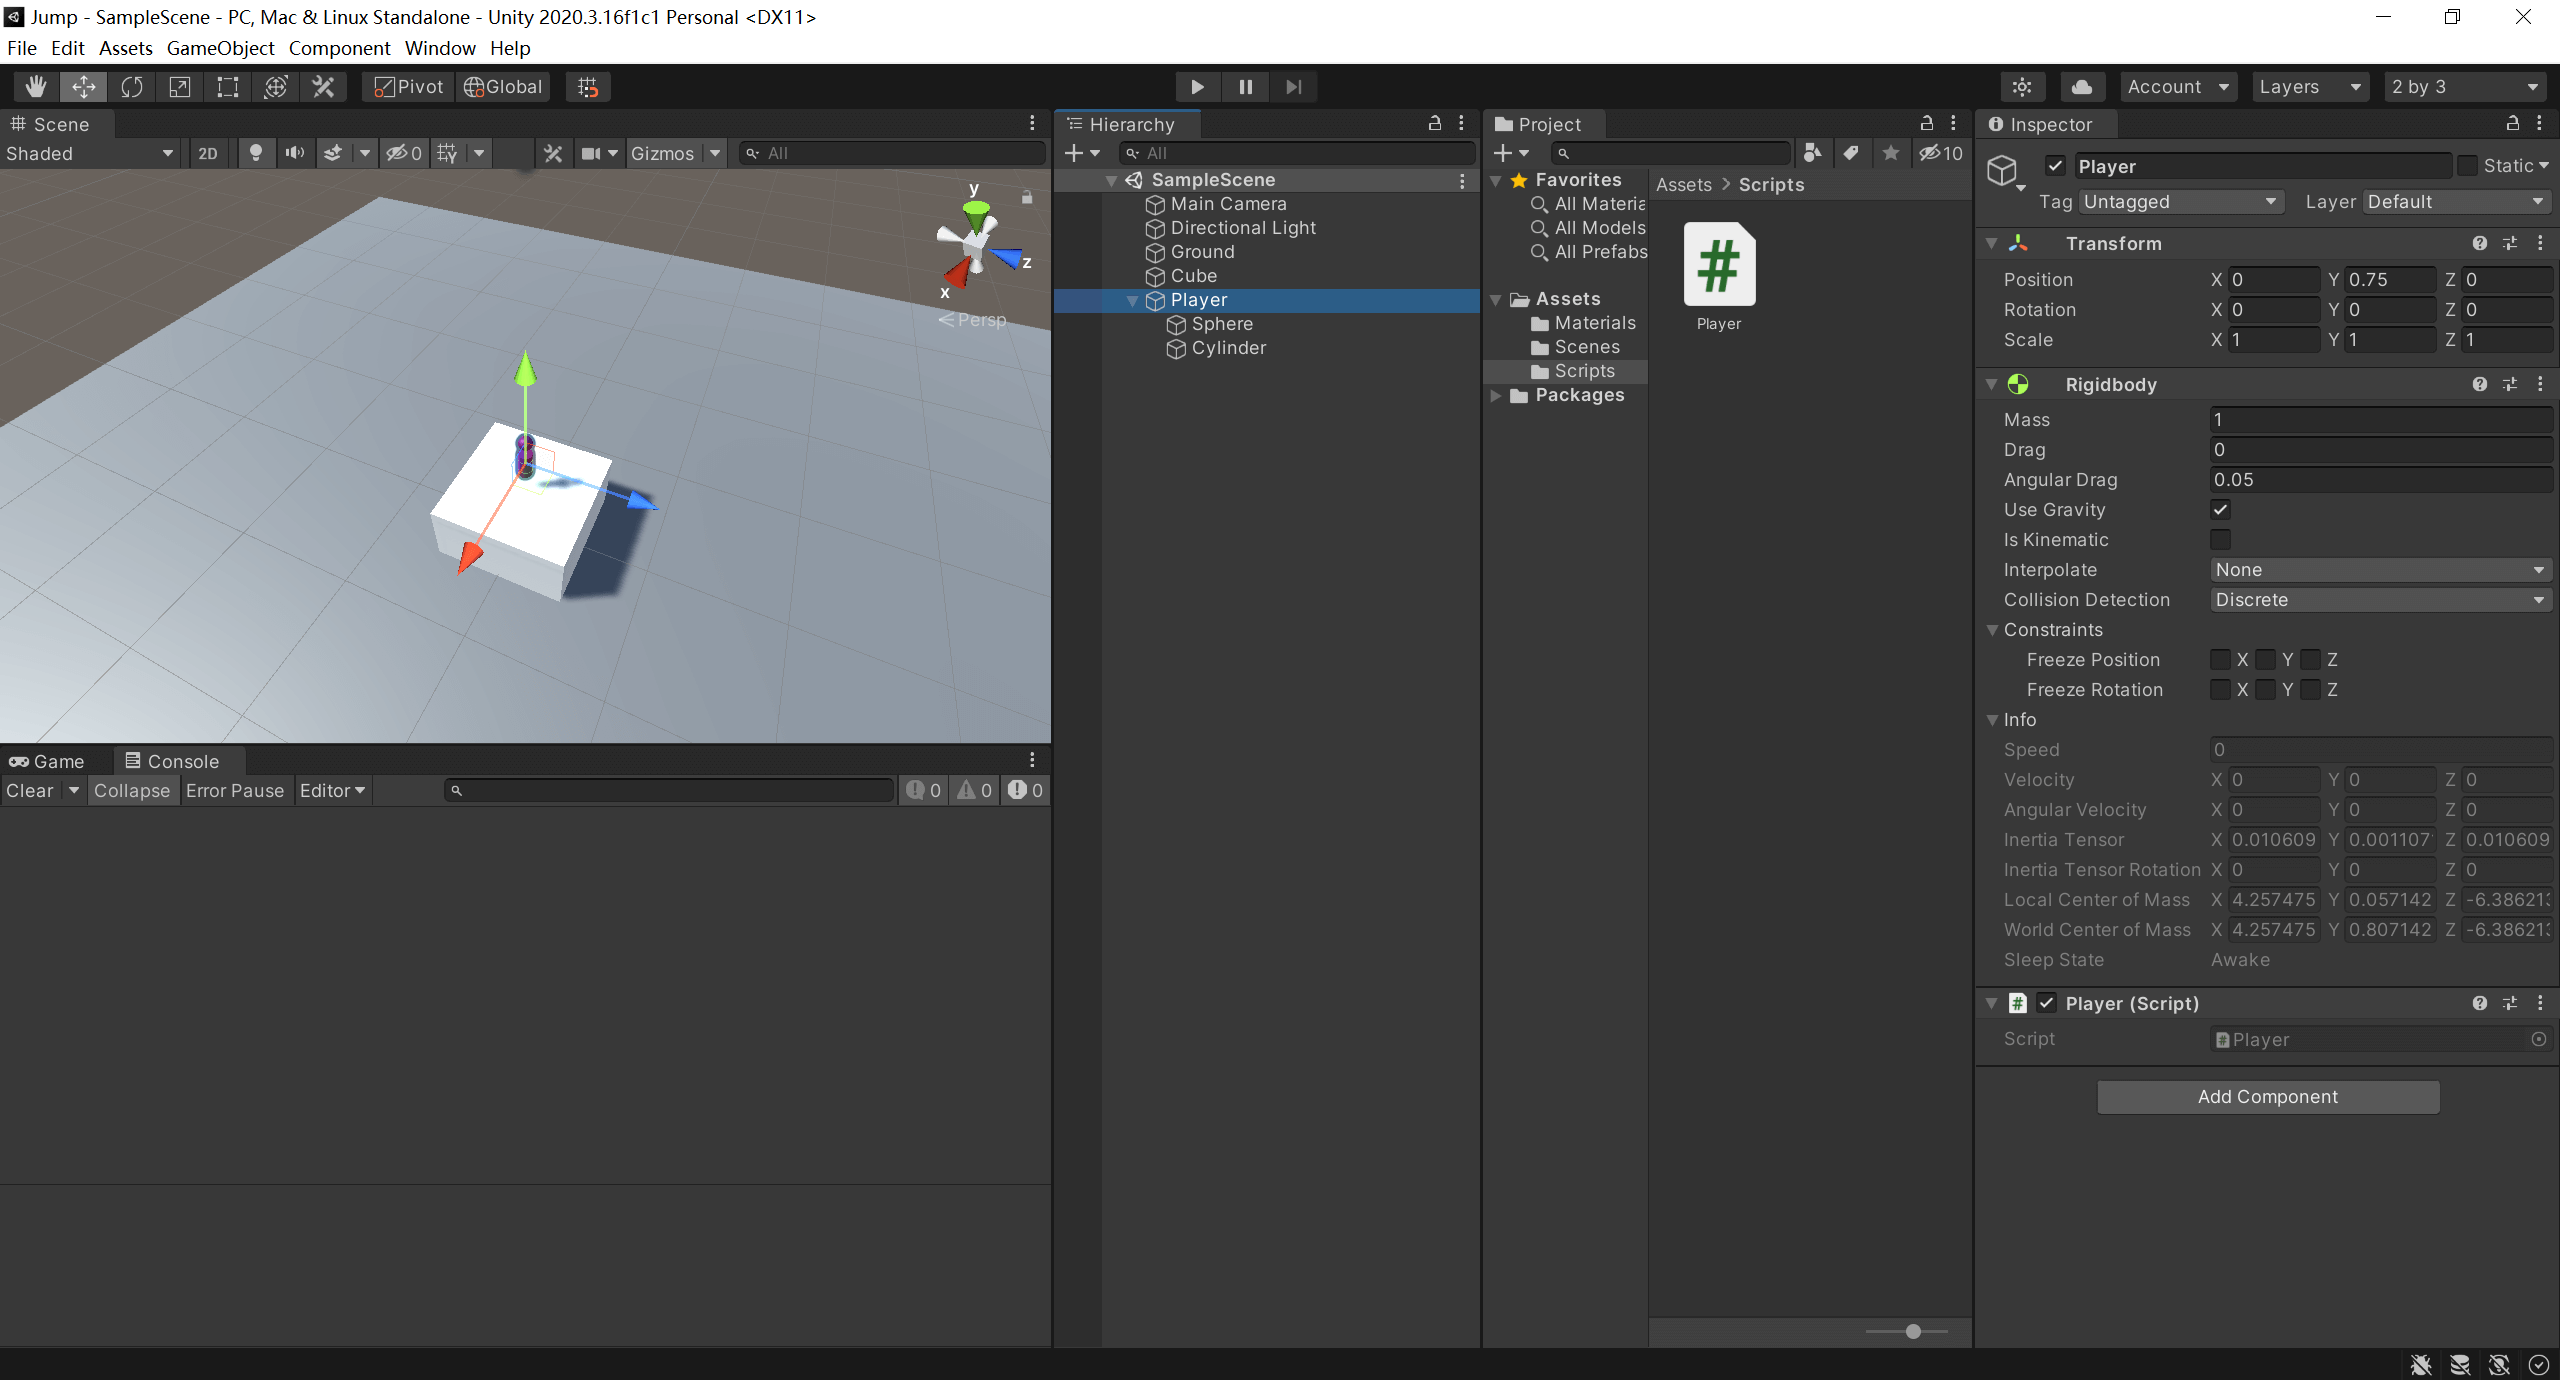Toggle scene lighting bulb icon
Viewport: 2560px width, 1380px height.
click(x=256, y=153)
